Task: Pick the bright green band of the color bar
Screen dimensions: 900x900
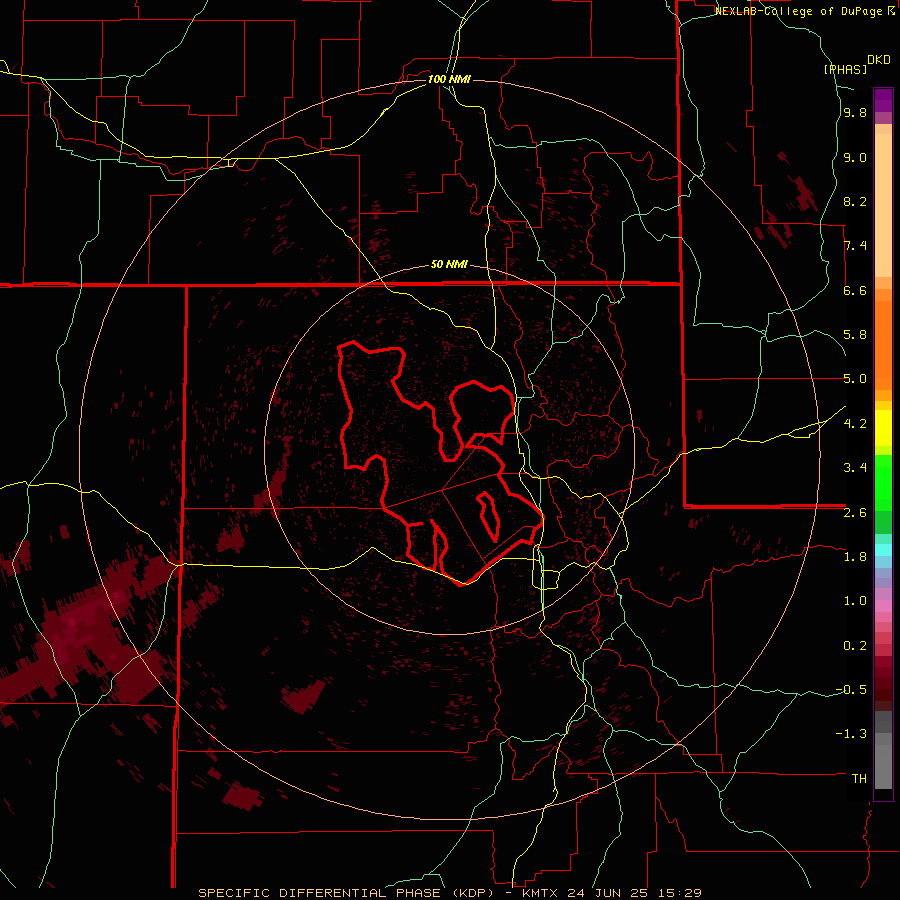Action: 883,482
